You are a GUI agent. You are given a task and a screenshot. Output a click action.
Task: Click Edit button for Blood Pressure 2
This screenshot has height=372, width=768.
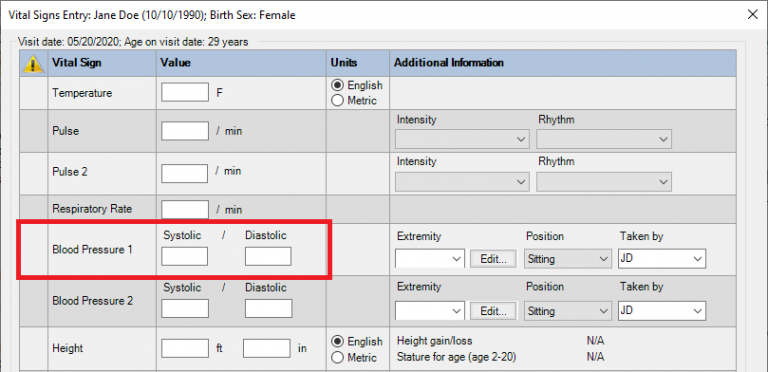pos(493,311)
